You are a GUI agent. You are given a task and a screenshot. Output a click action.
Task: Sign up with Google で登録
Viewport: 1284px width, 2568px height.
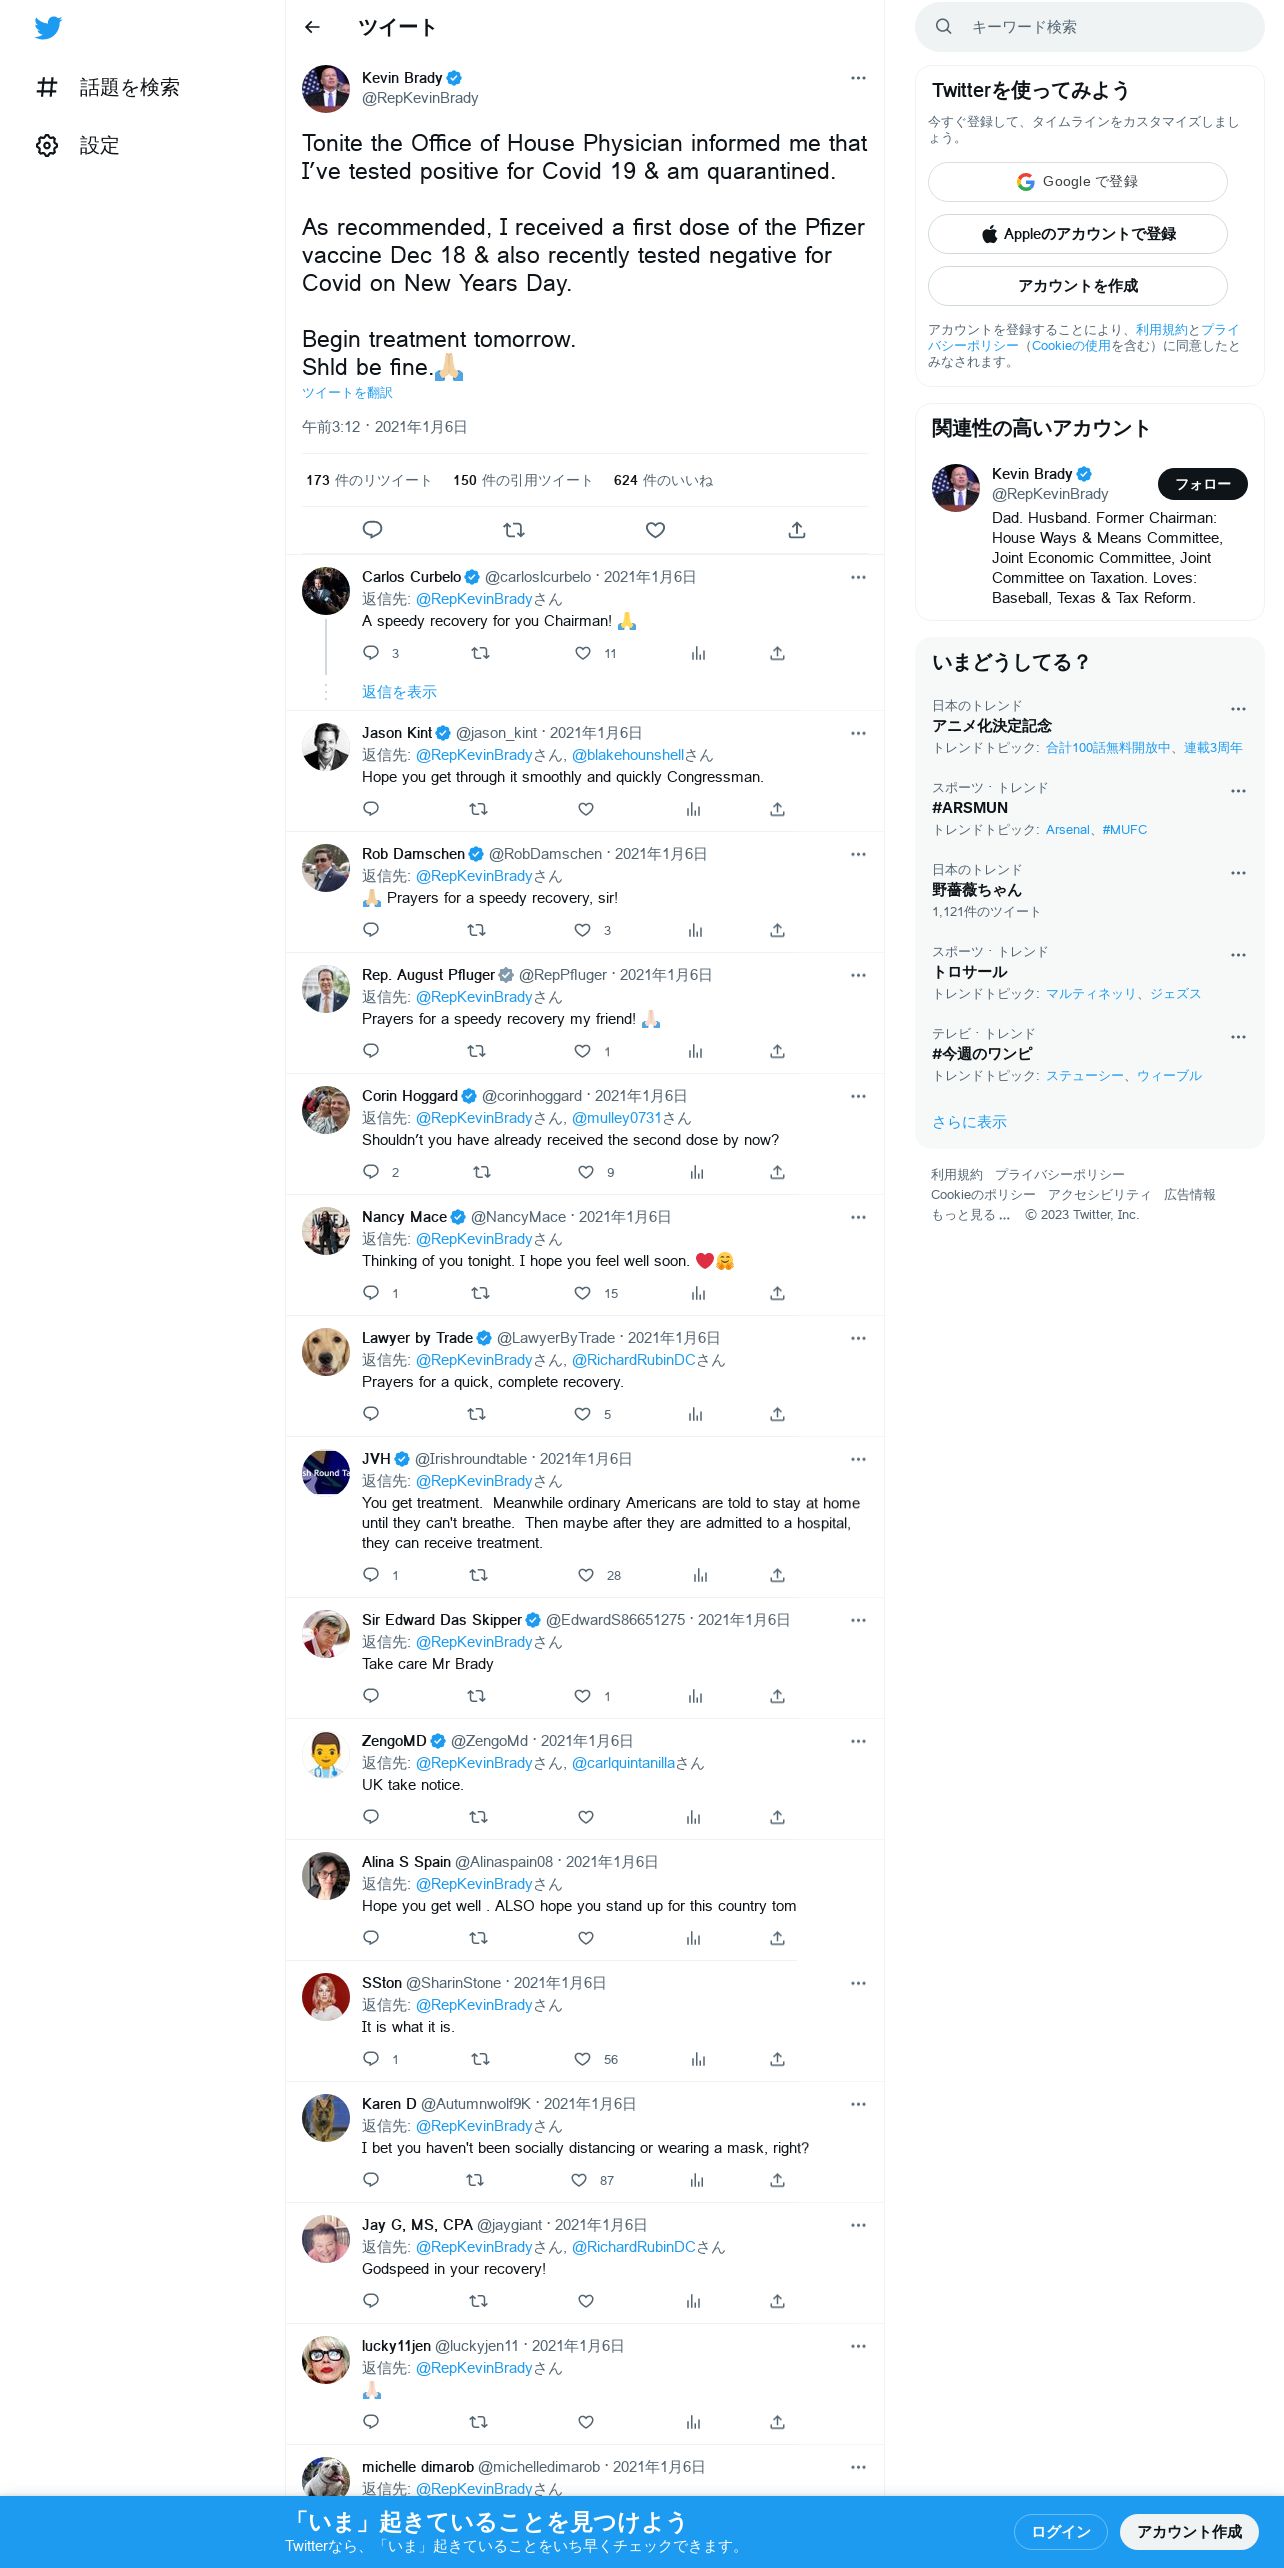click(x=1077, y=182)
